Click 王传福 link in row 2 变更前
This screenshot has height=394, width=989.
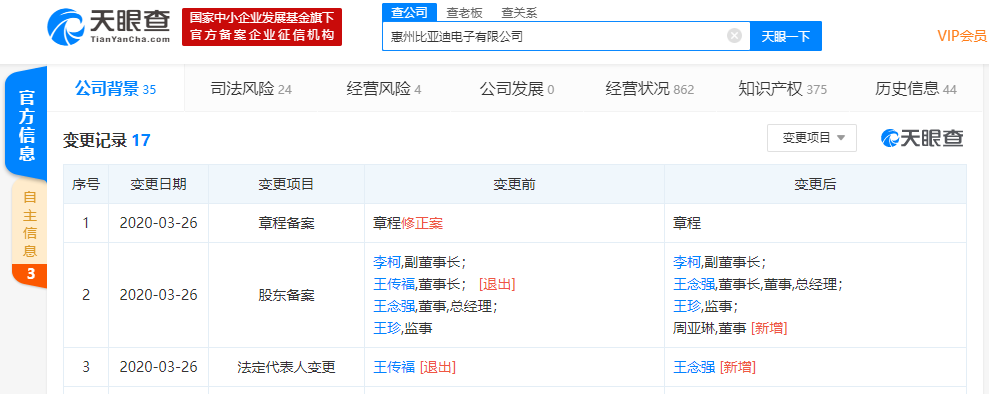click(394, 284)
